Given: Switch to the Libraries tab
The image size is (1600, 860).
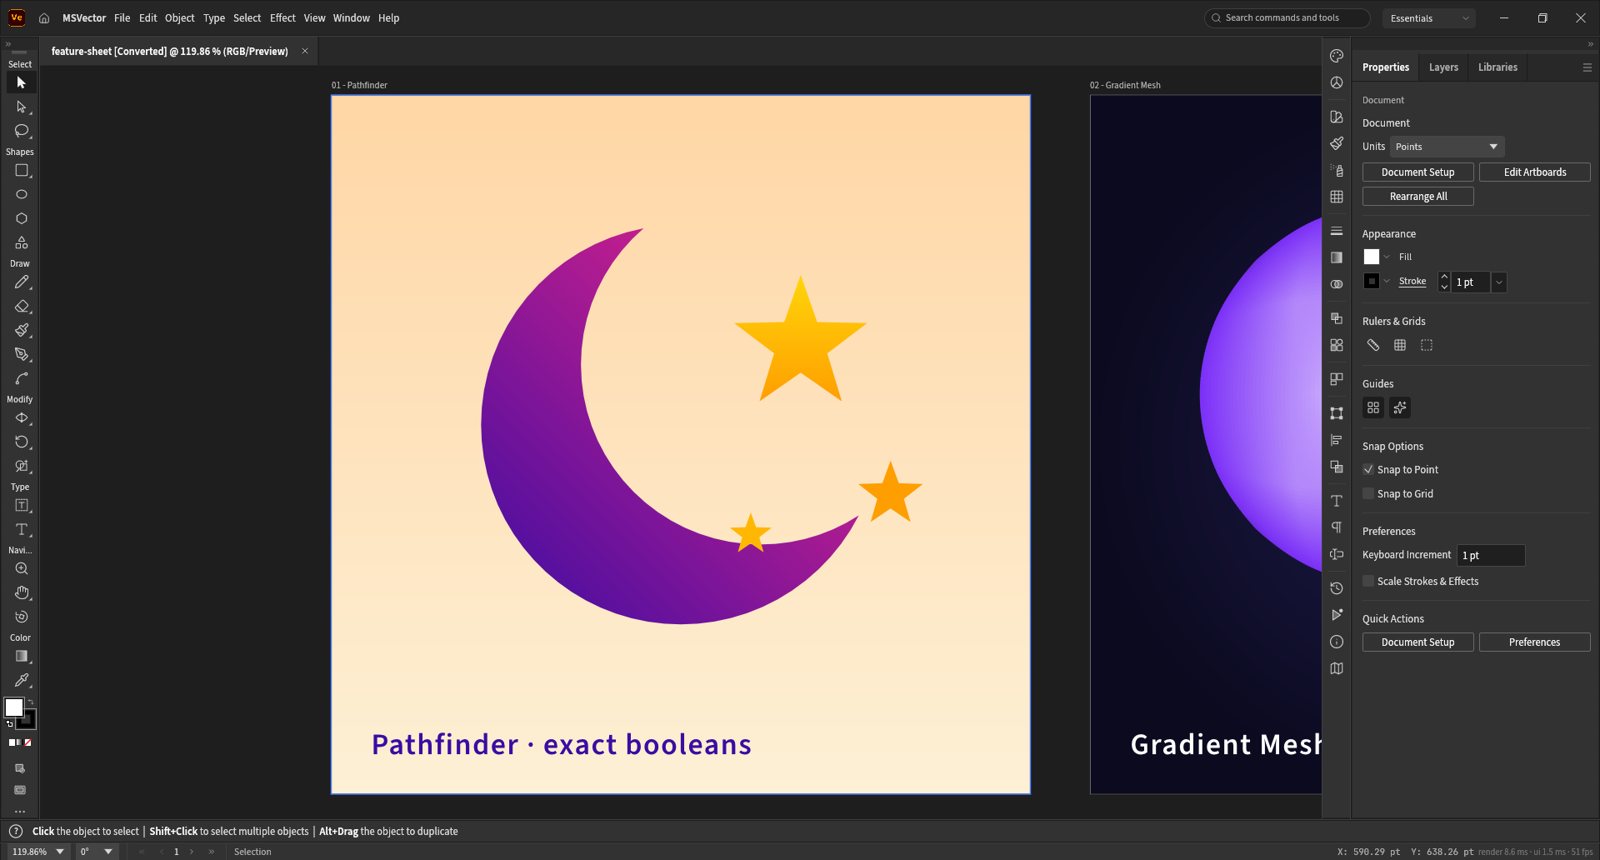Looking at the screenshot, I should click(x=1497, y=67).
